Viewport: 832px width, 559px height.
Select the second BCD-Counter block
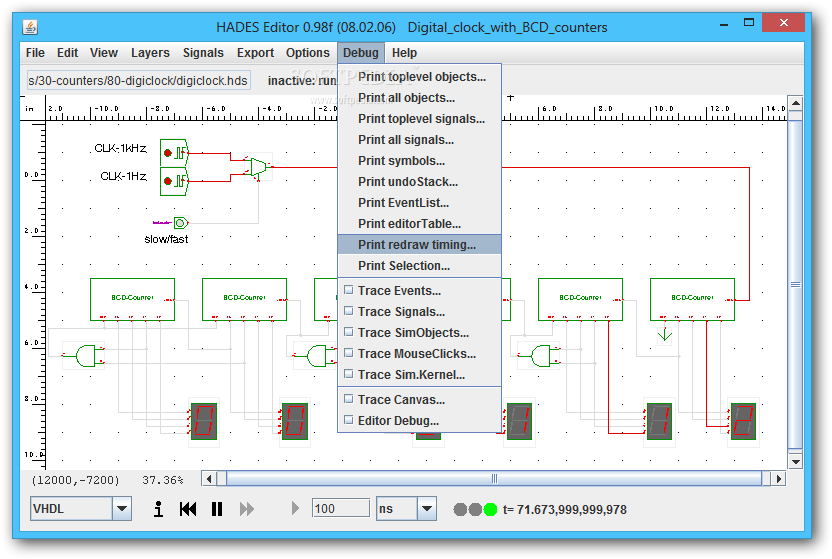(244, 299)
